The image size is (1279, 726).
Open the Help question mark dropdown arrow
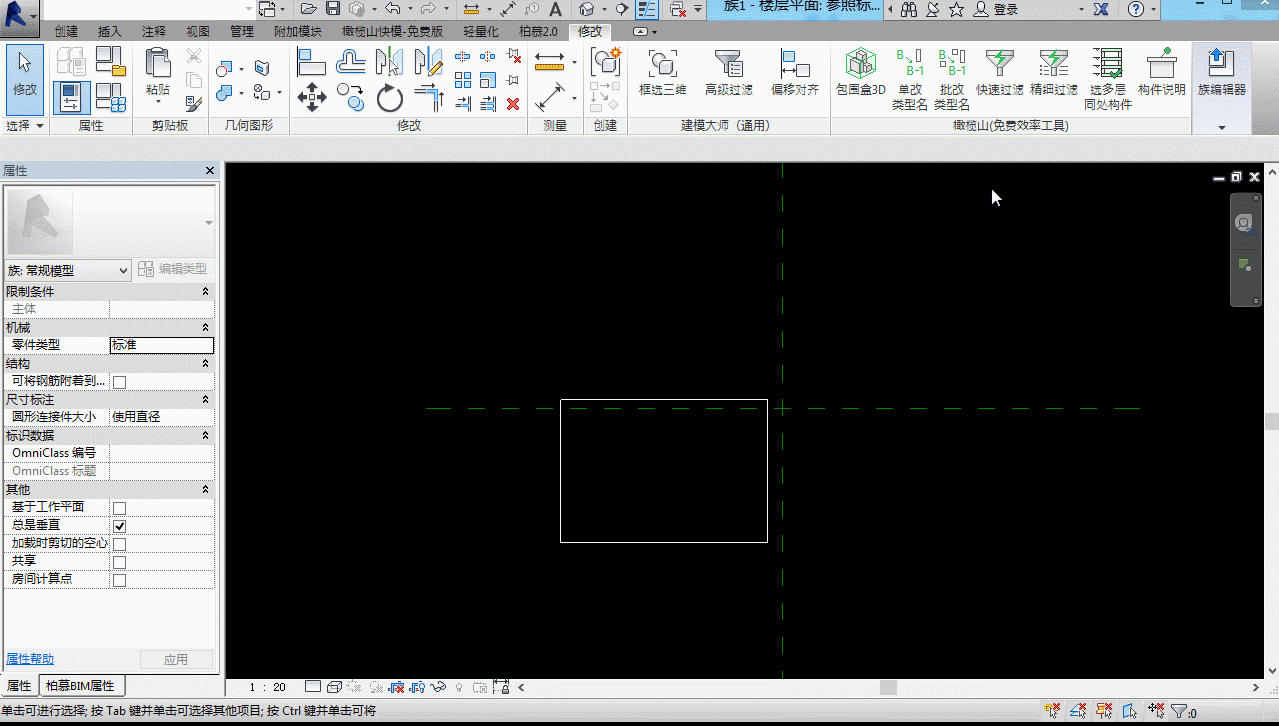coord(1153,9)
